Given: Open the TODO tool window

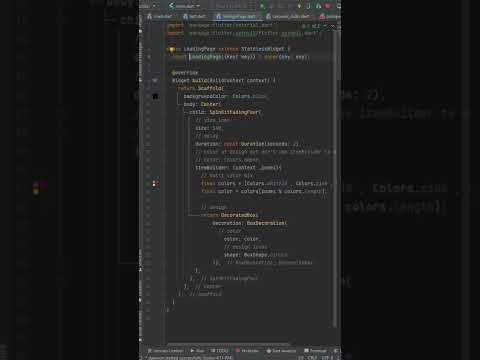Looking at the screenshot, I should 220,350.
